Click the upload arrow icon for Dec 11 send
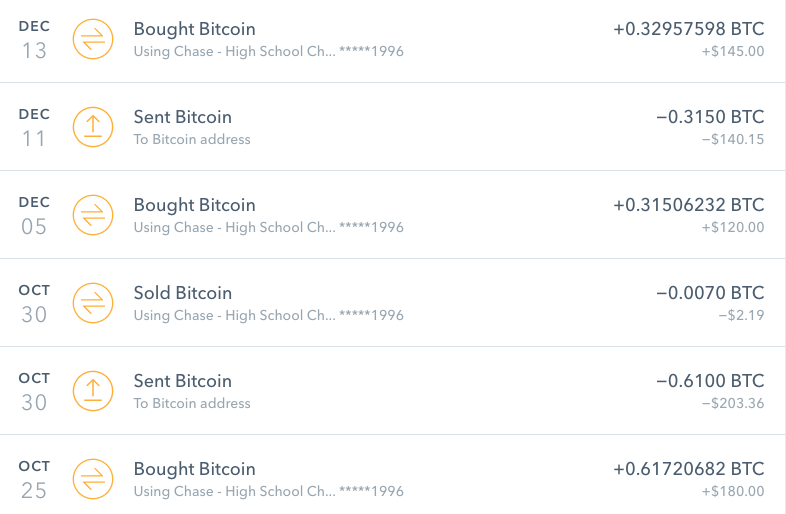786x514 pixels. pyautogui.click(x=93, y=127)
